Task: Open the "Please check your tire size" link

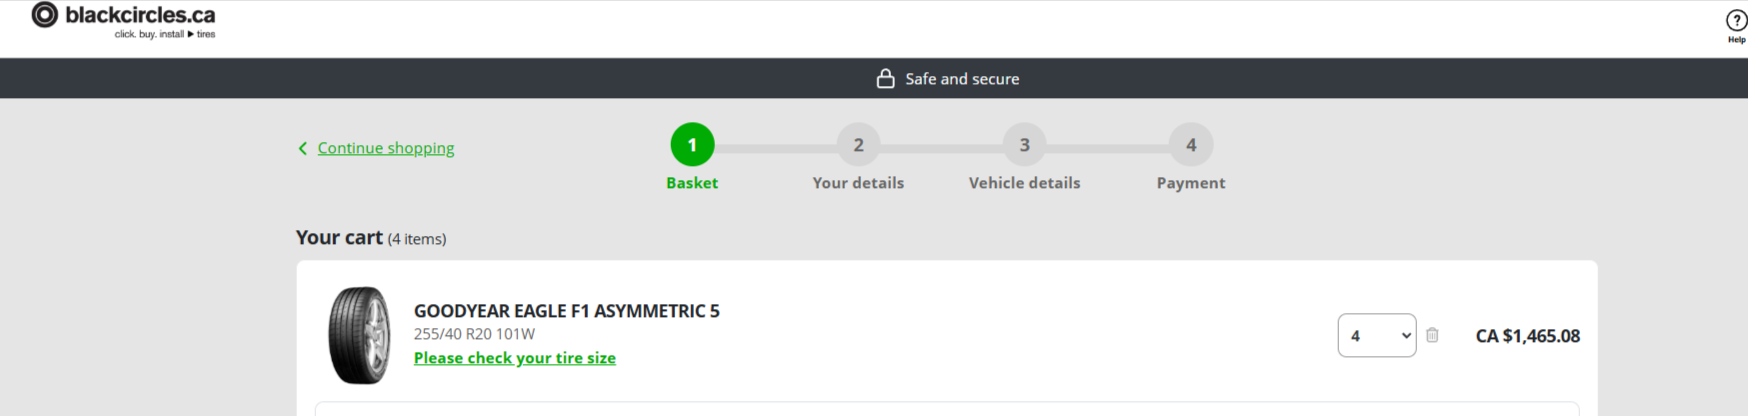Action: click(515, 358)
